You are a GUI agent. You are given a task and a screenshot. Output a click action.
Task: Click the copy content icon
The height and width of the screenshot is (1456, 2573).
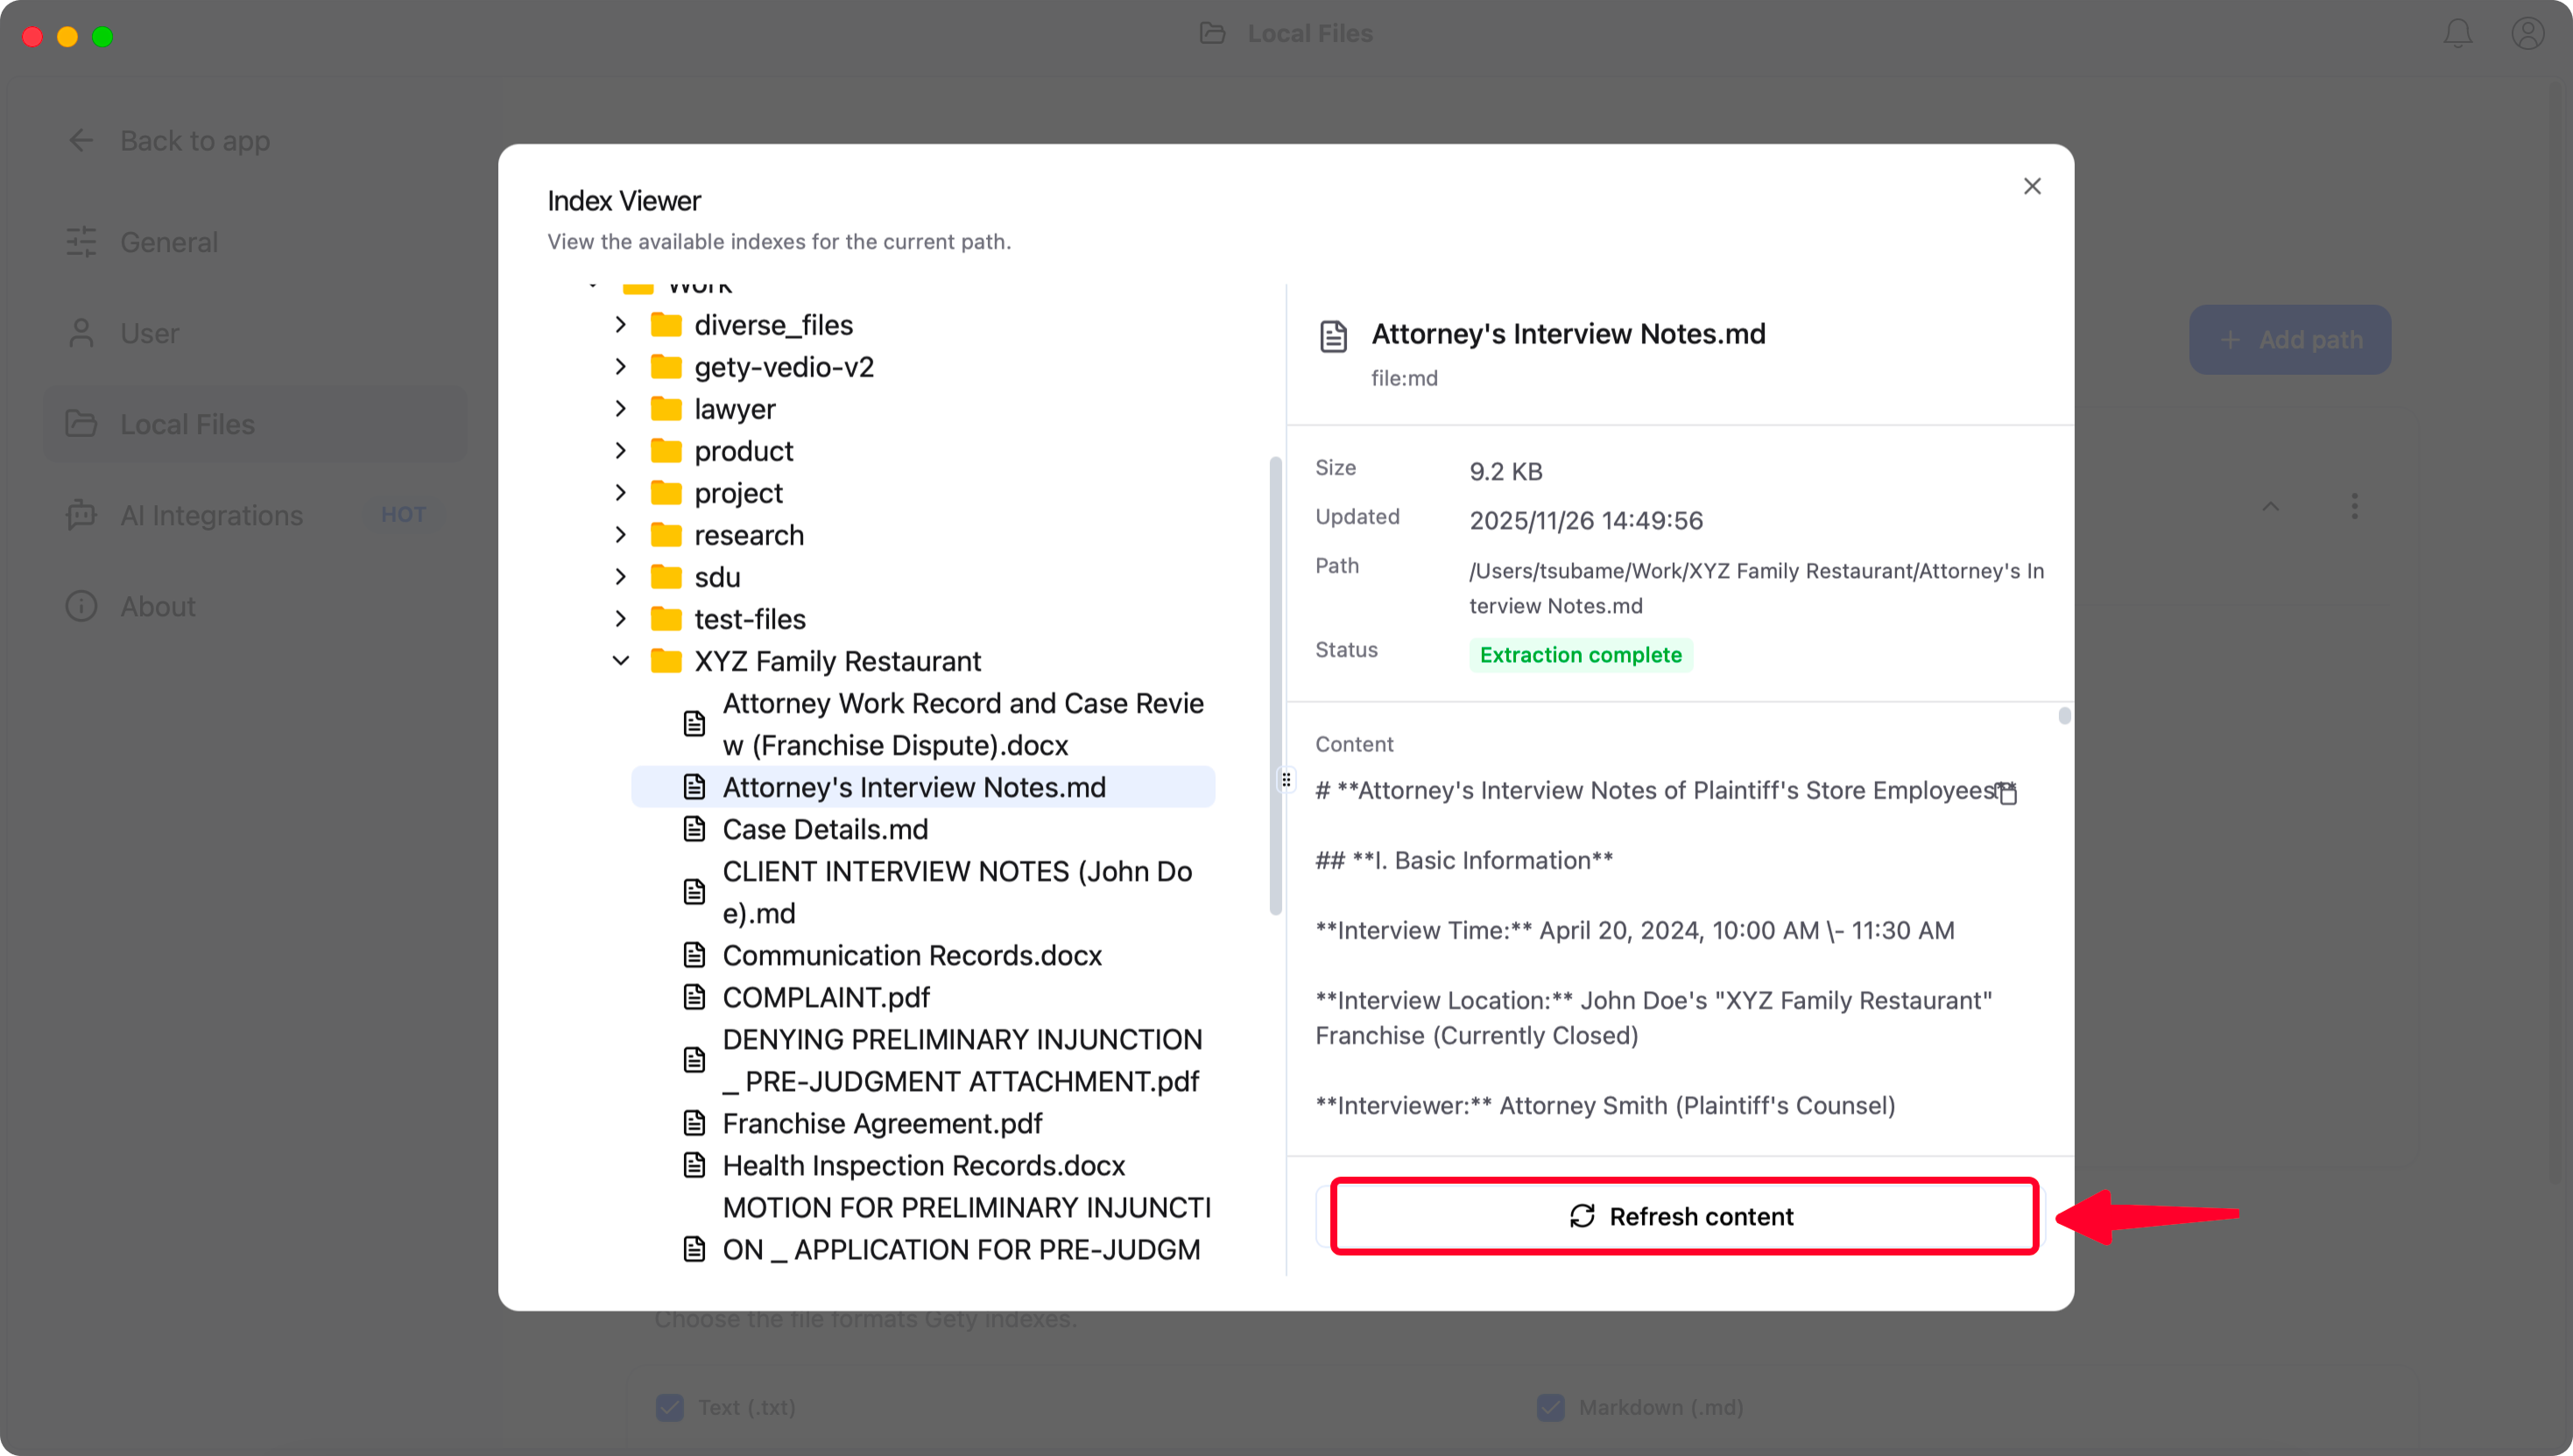pyautogui.click(x=2006, y=793)
